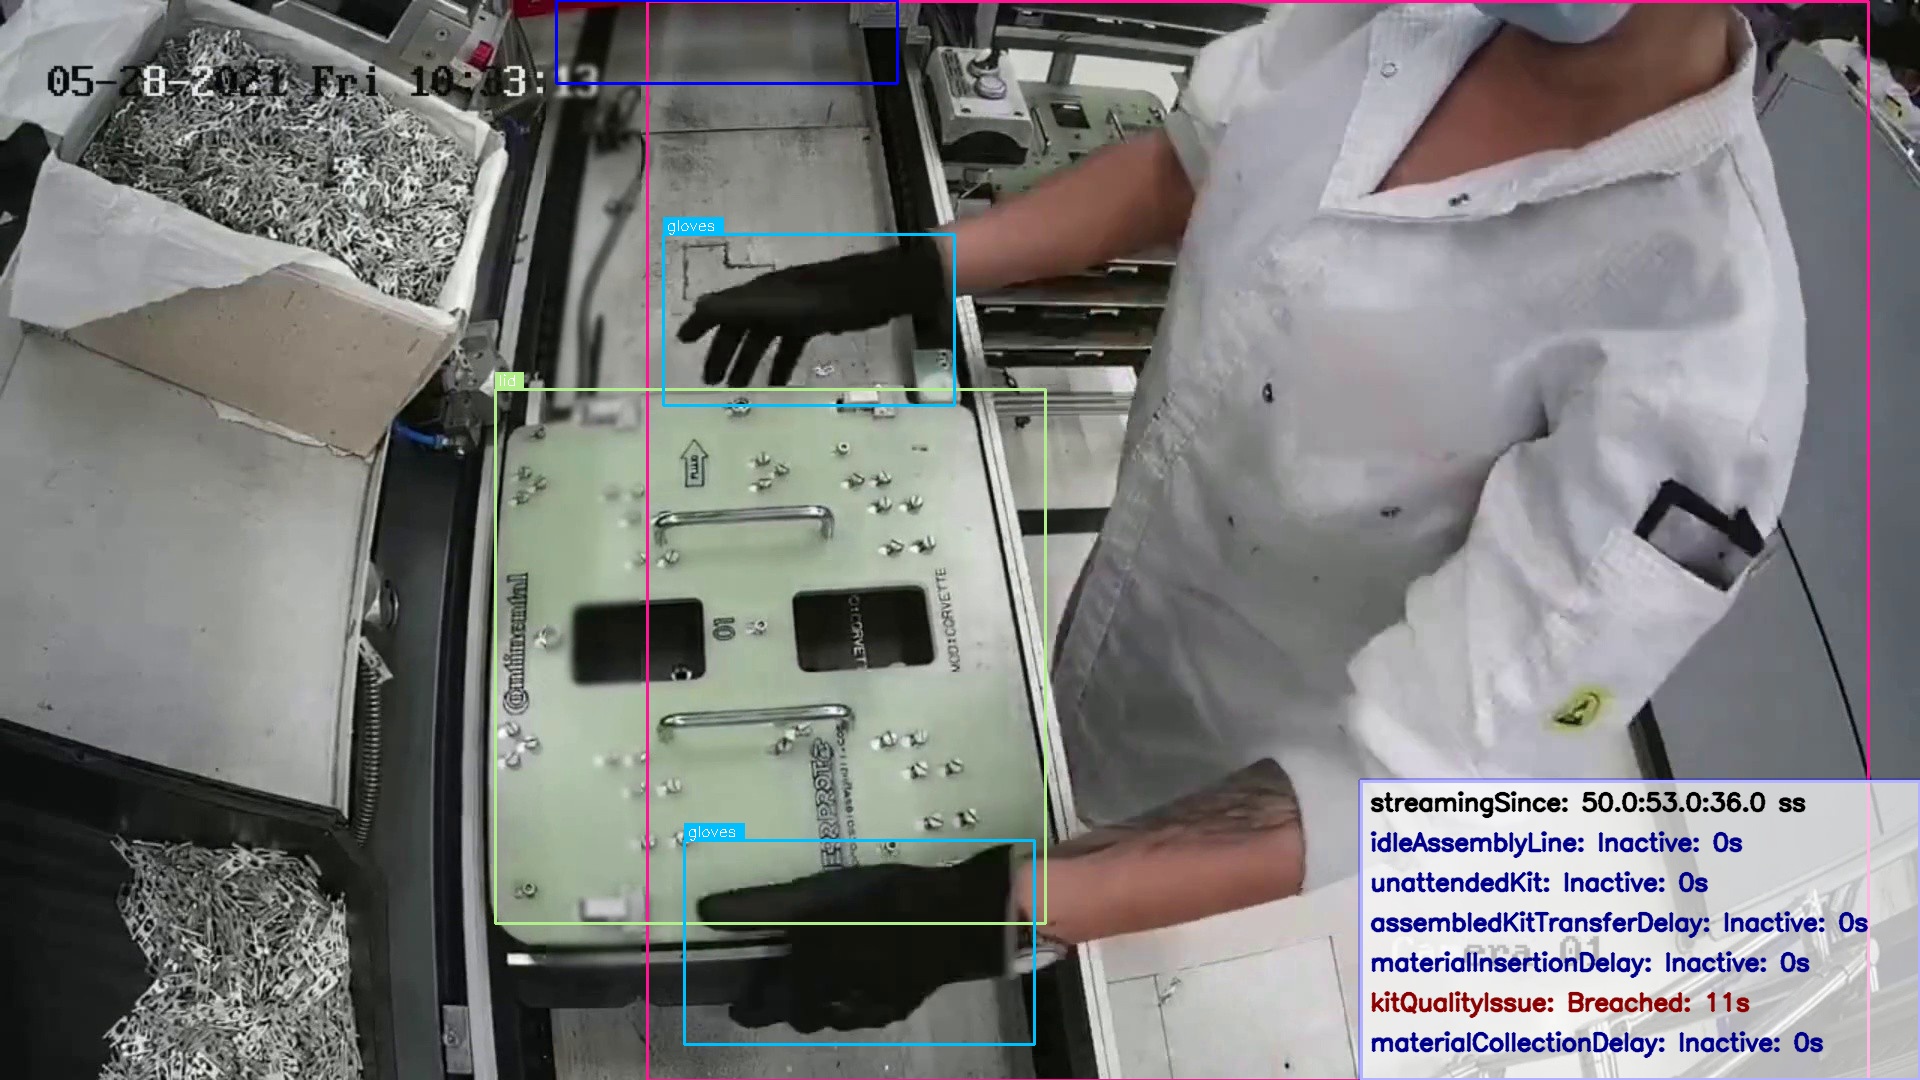Click the lower gloves detection label

pyautogui.click(x=713, y=832)
